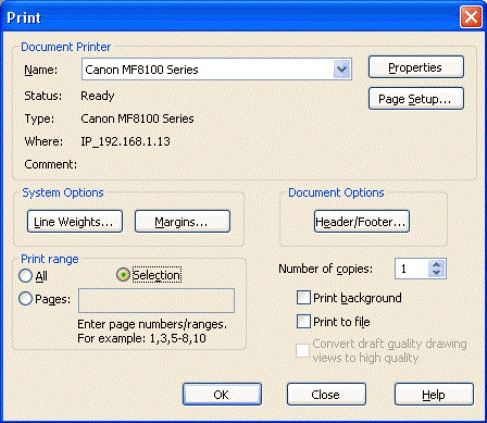Click the Number of copies field
Screen dimensions: 487x423
(411, 269)
